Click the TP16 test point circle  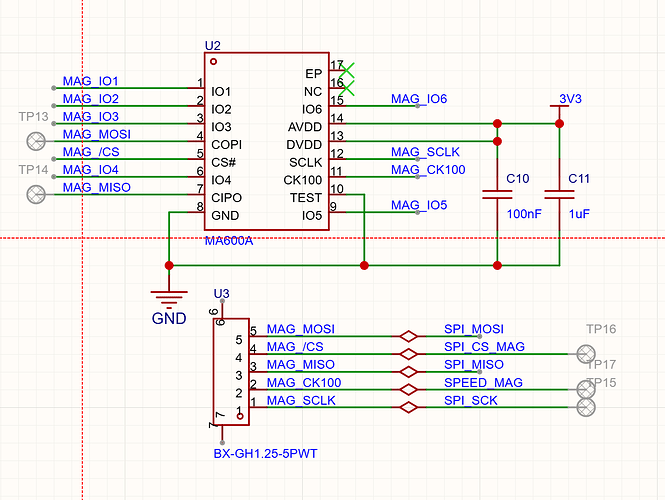click(x=586, y=354)
